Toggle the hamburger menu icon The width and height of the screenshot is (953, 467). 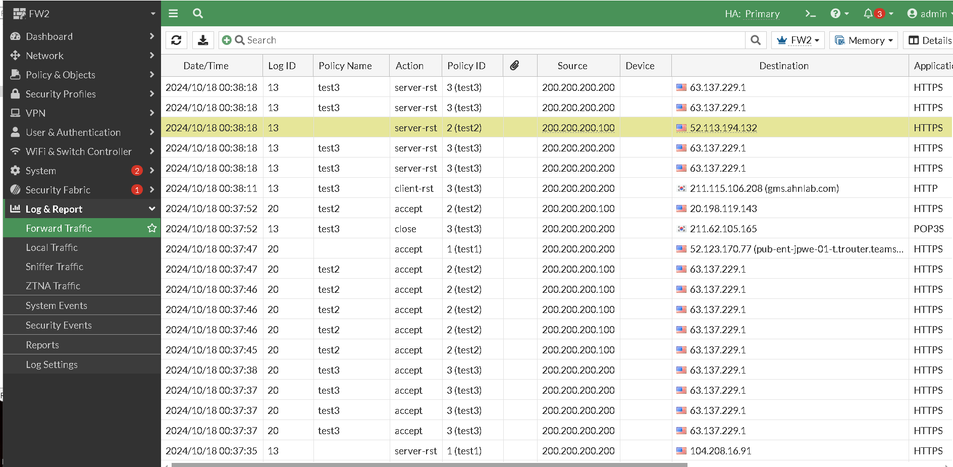click(174, 13)
